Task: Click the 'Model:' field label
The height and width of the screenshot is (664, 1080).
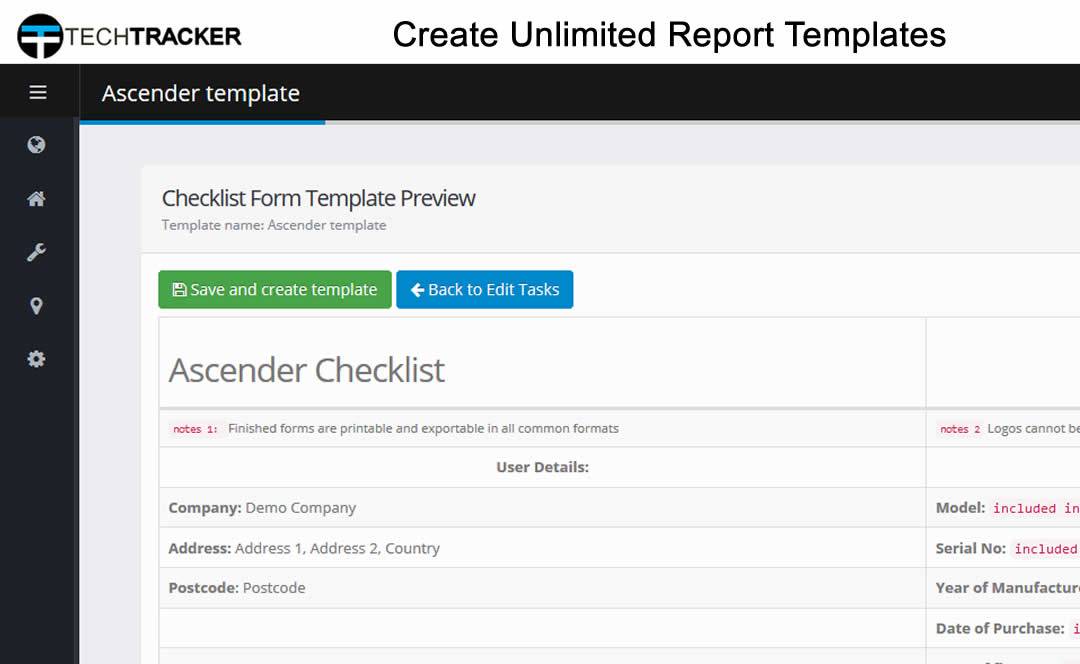Action: [961, 508]
